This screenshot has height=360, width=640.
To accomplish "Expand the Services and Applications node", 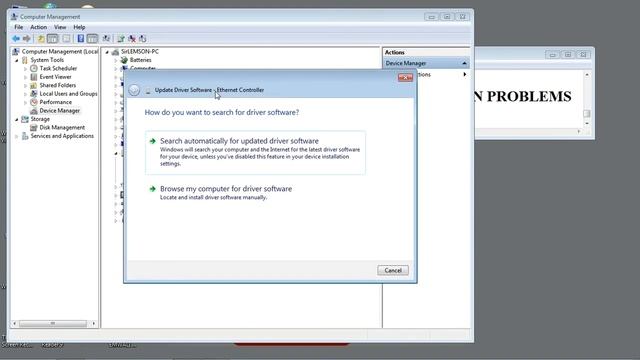I will (x=17, y=136).
